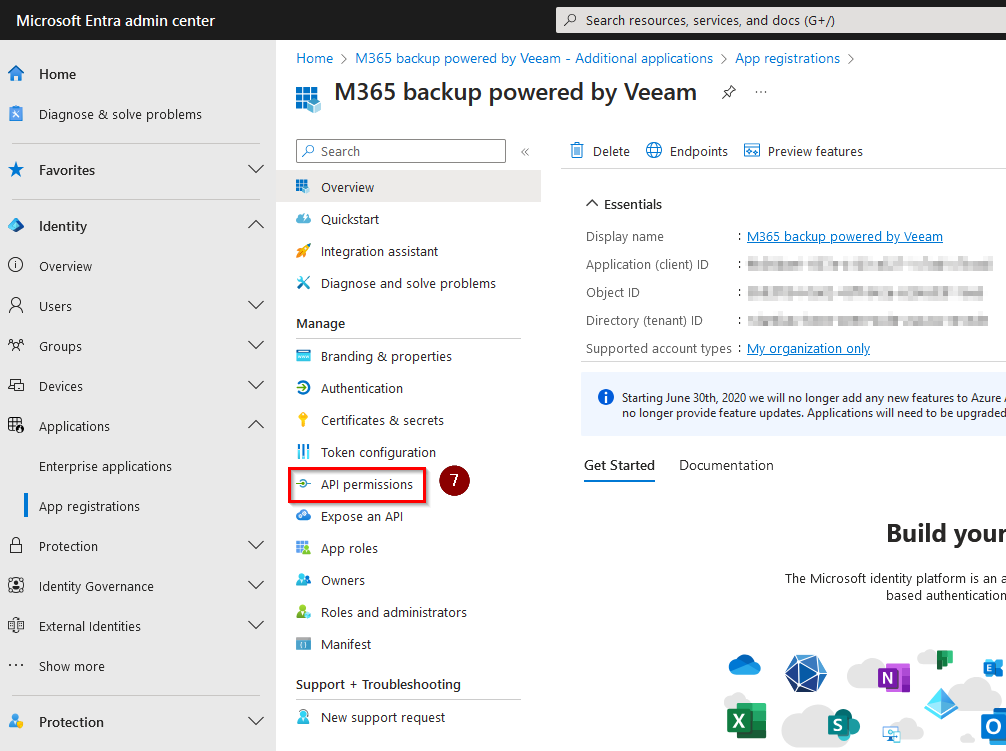Viewport: 1006px width, 751px height.
Task: Click the Delete trash can icon
Action: [577, 151]
